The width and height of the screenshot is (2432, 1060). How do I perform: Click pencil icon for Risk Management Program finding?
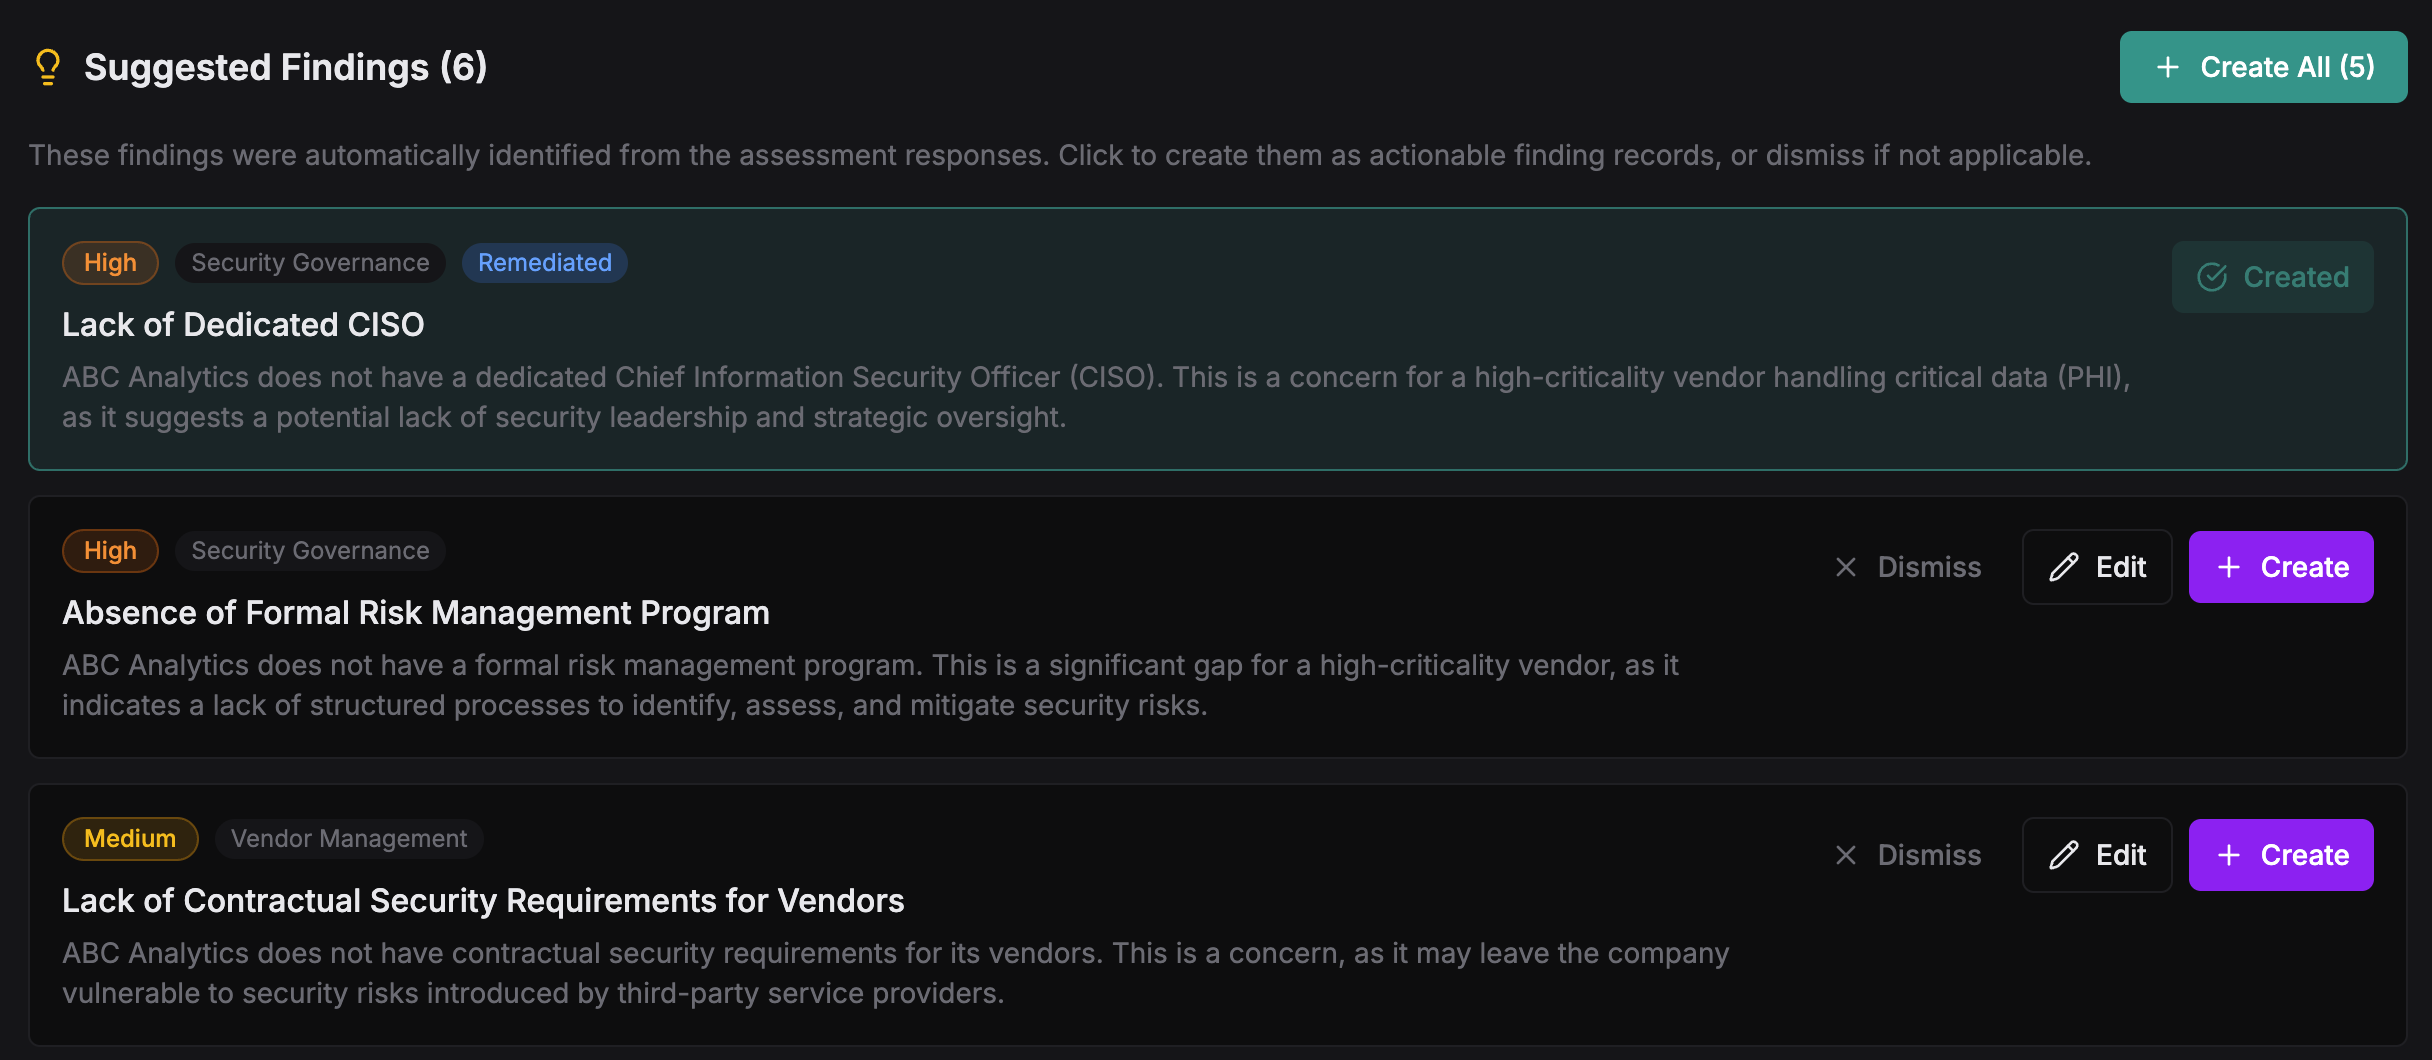pos(2064,567)
